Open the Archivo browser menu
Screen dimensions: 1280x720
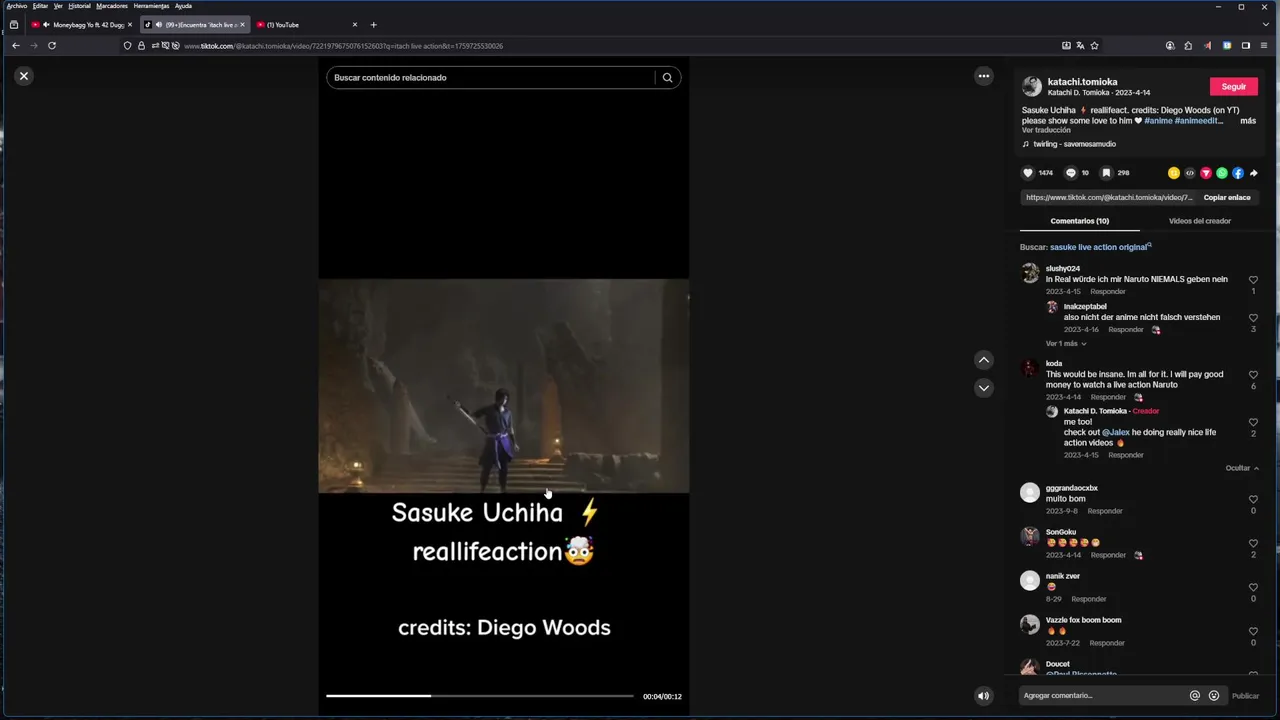click(17, 6)
